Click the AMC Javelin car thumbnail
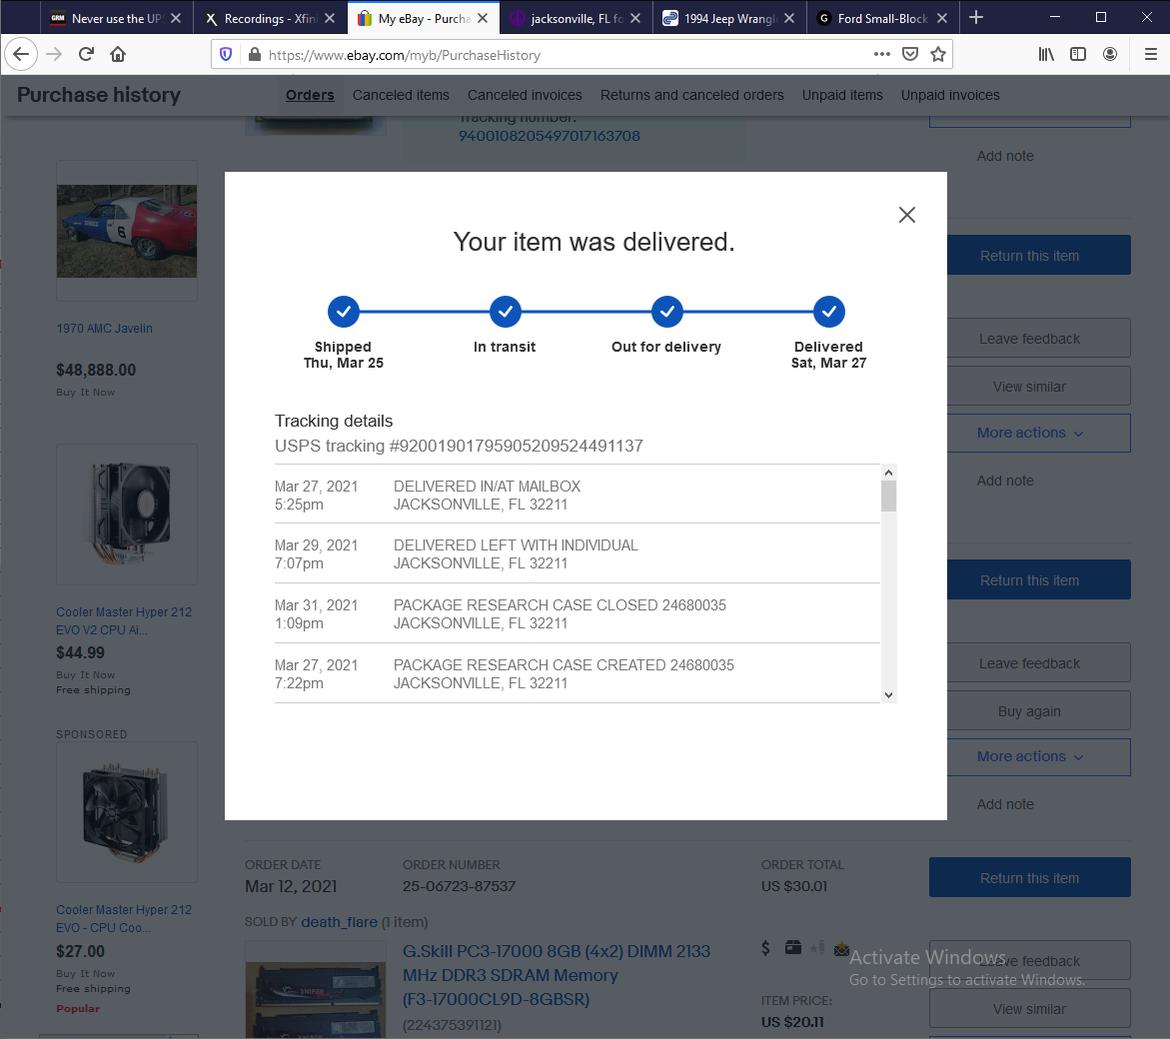This screenshot has height=1039, width=1170. 127,231
